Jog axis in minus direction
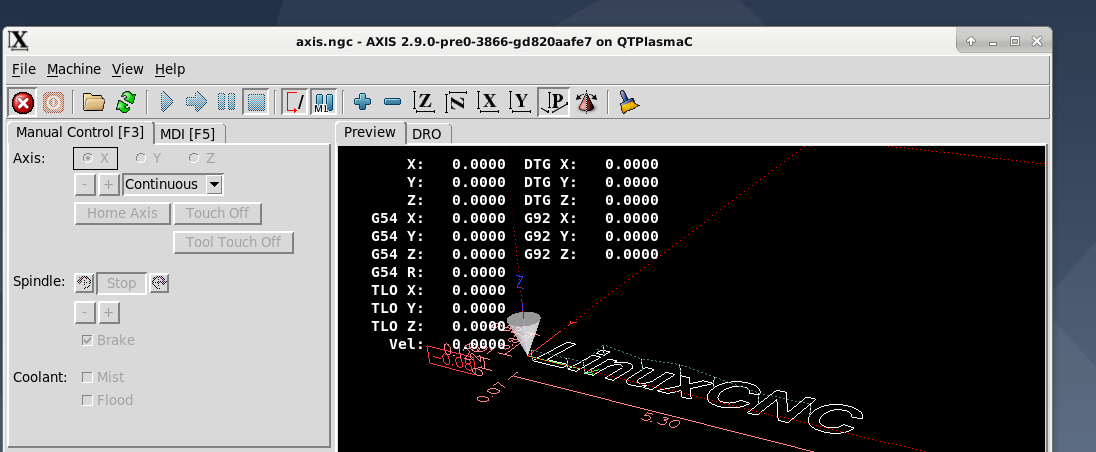Viewport: 1096px width, 452px height. pos(85,184)
